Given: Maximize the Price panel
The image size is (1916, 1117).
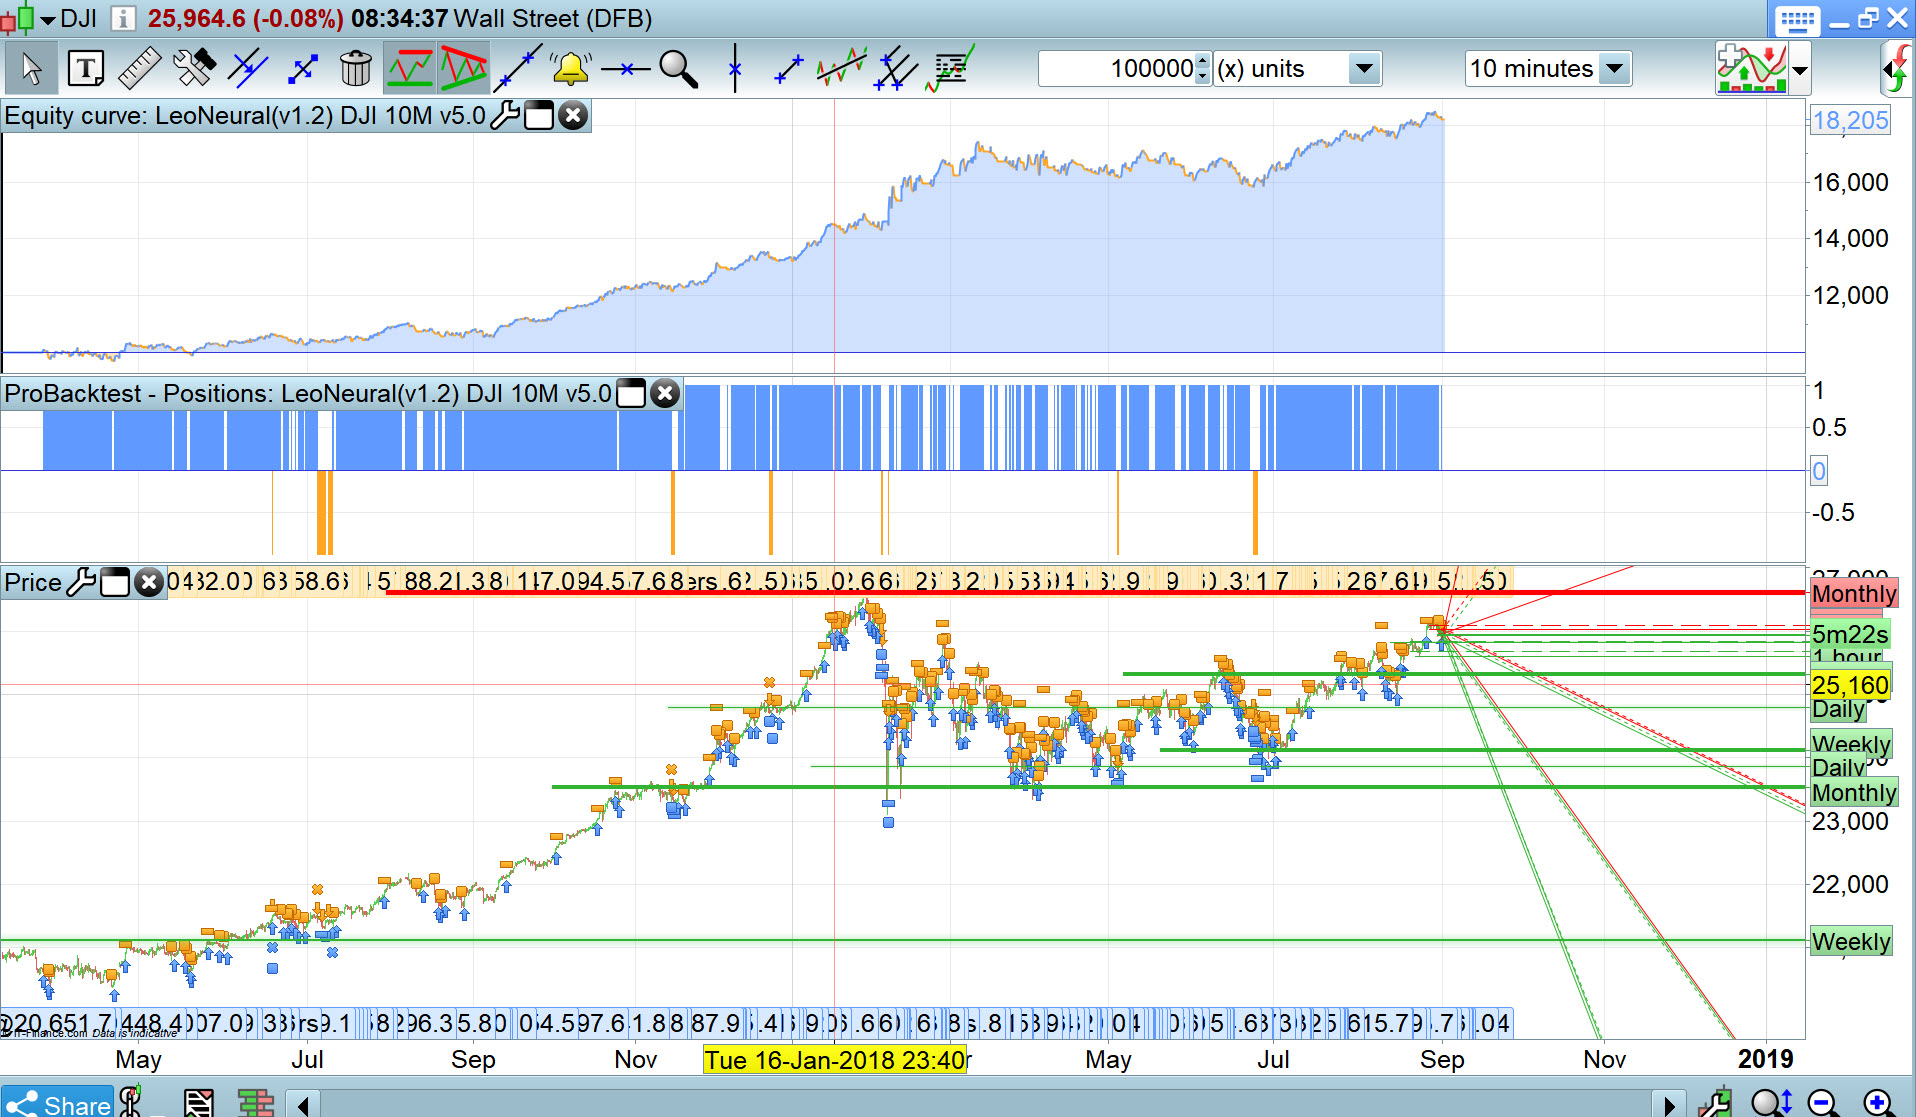Looking at the screenshot, I should [x=115, y=582].
